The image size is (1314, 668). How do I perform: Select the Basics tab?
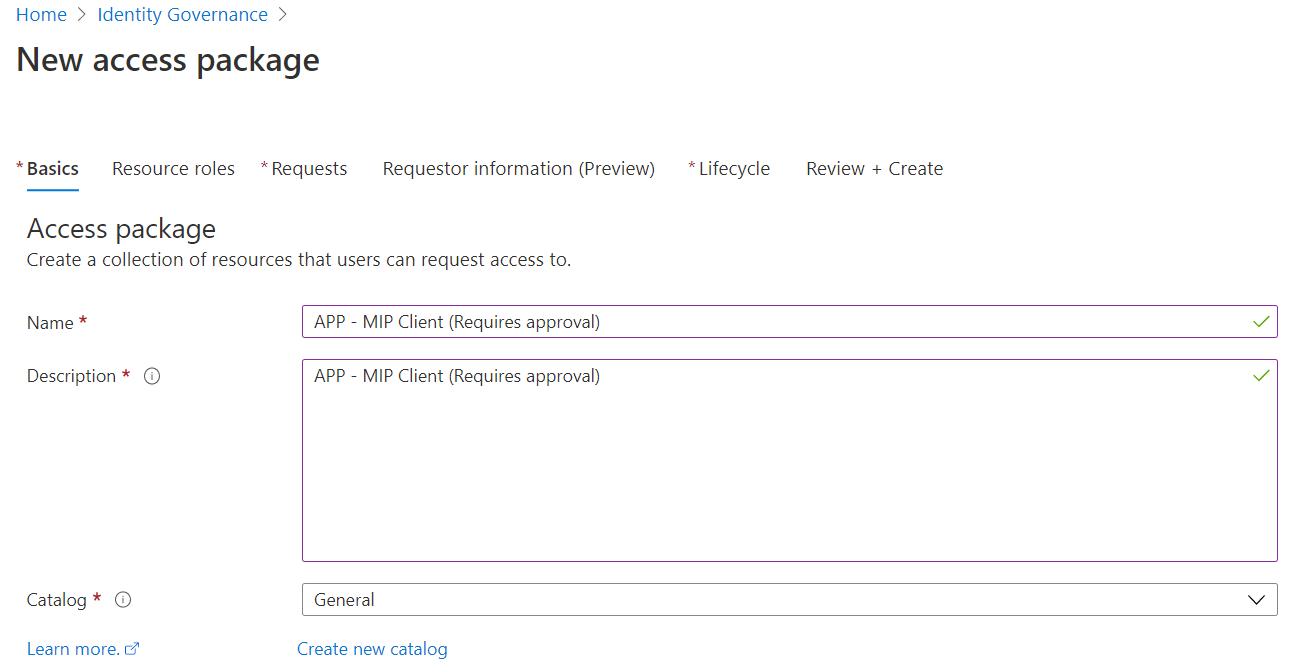tap(52, 169)
